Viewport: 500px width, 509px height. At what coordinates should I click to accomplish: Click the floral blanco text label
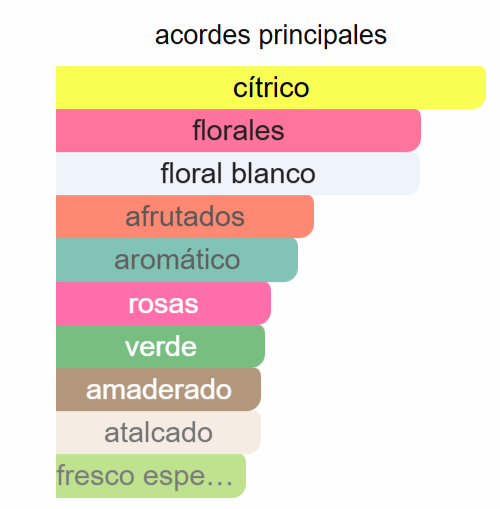point(238,173)
